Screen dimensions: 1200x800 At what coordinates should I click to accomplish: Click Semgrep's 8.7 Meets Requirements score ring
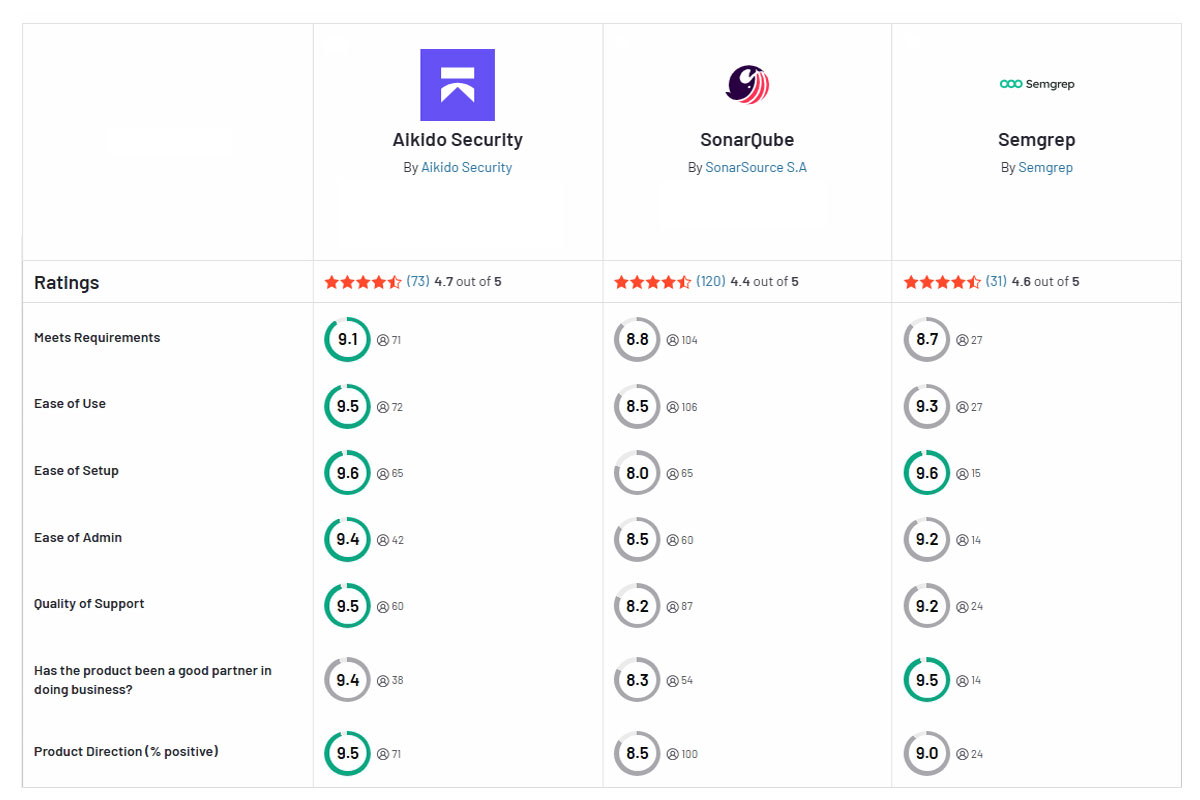click(x=927, y=340)
